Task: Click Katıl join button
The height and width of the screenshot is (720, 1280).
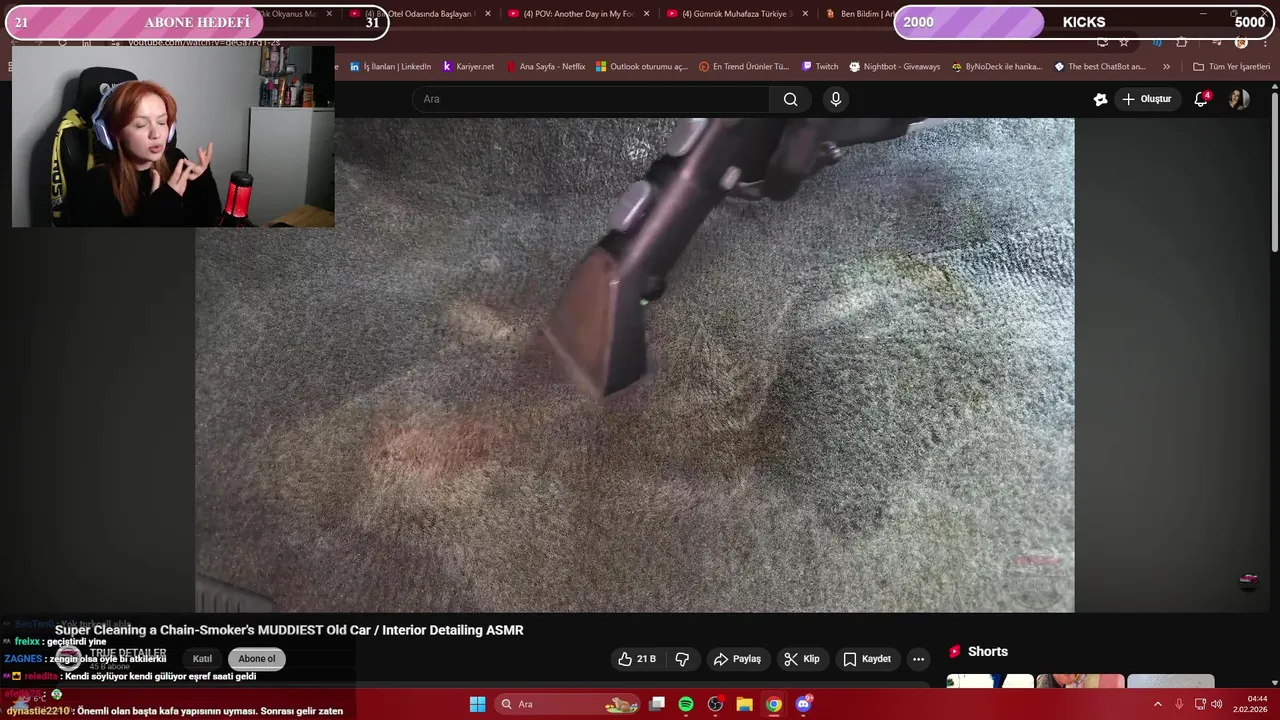Action: coord(202,659)
